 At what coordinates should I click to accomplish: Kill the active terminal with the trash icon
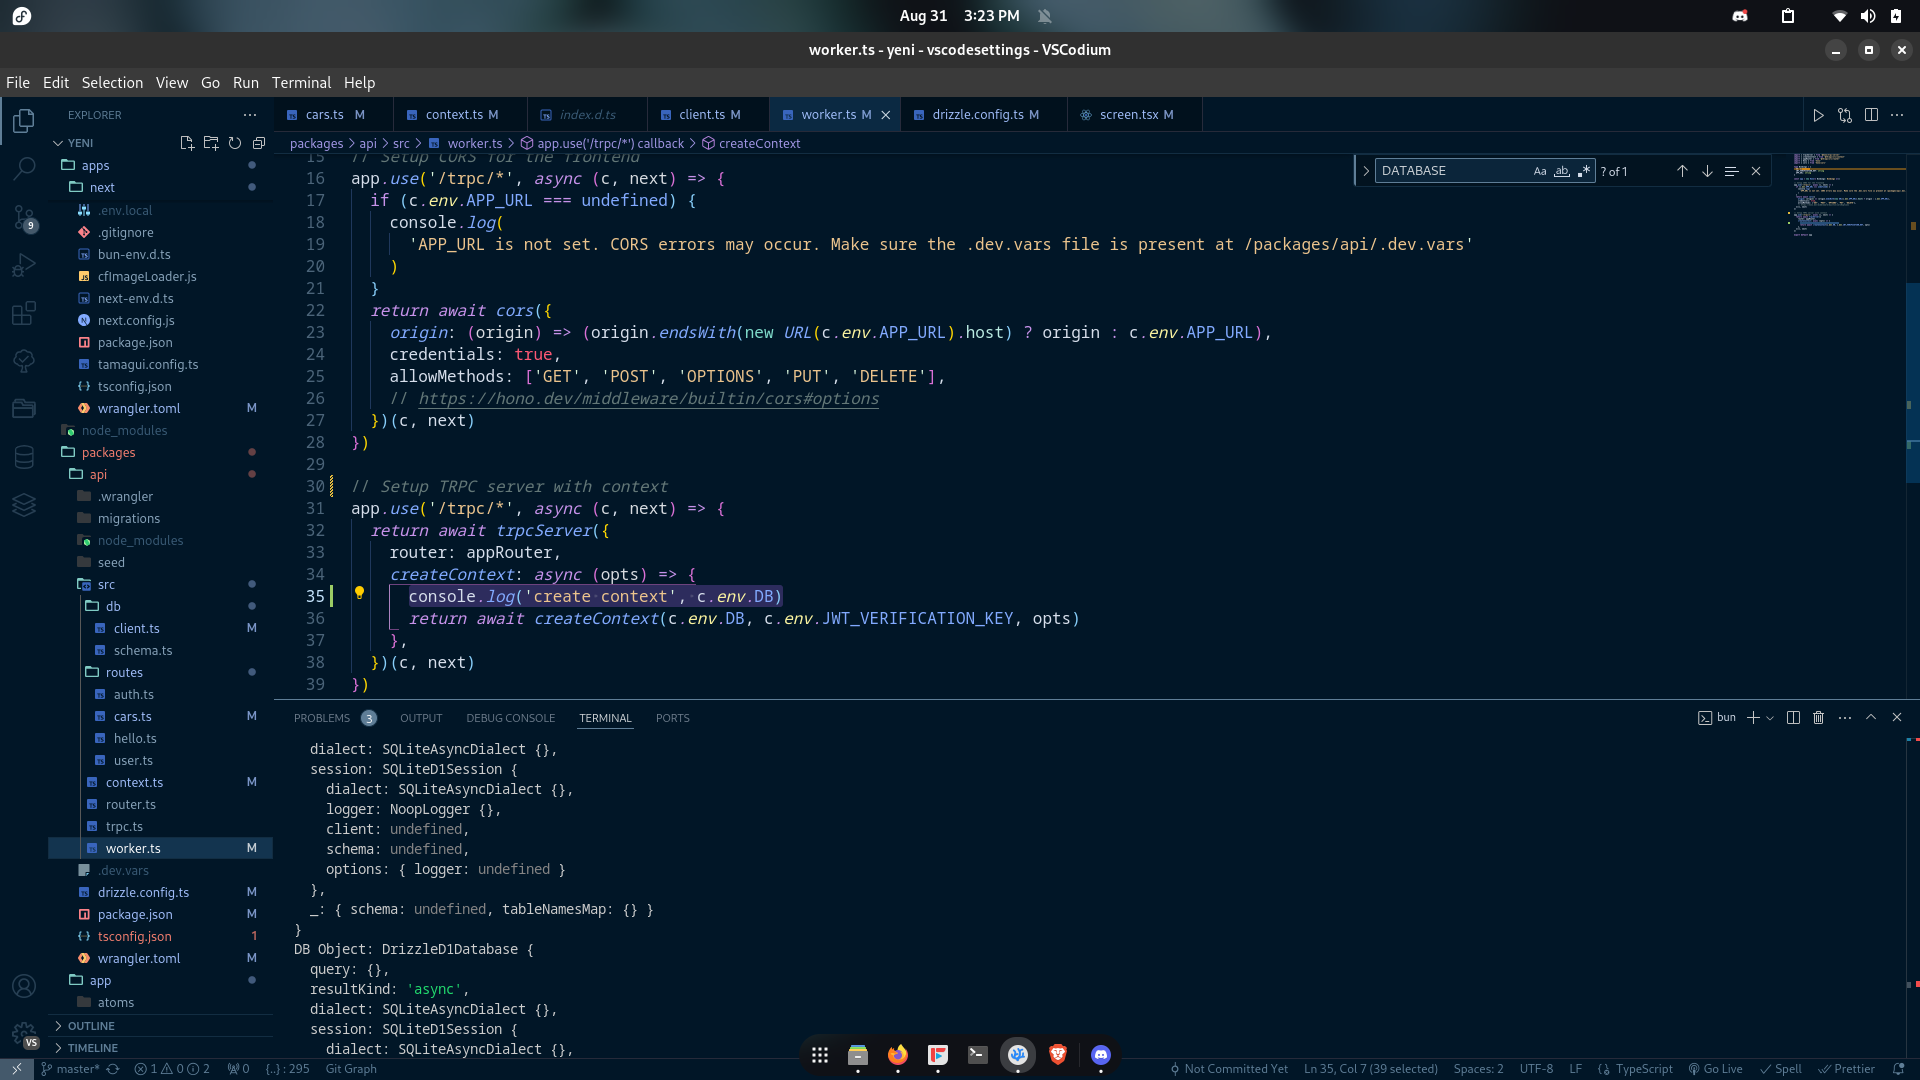tap(1818, 717)
